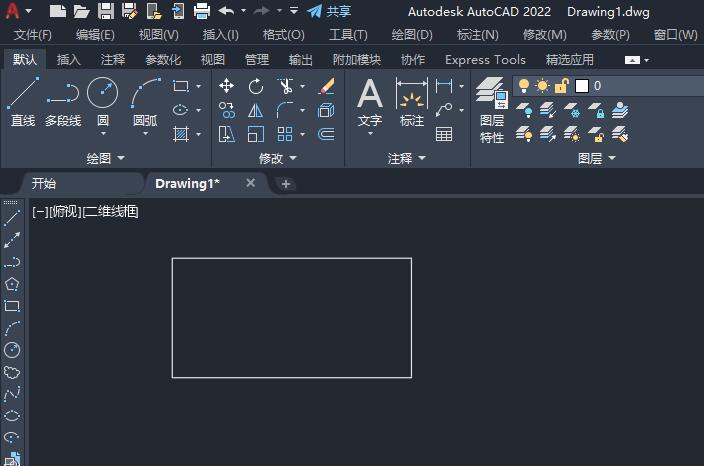Viewport: 704px width, 466px height.
Task: Select the 圆弧 (Arc) tool
Action: point(145,101)
